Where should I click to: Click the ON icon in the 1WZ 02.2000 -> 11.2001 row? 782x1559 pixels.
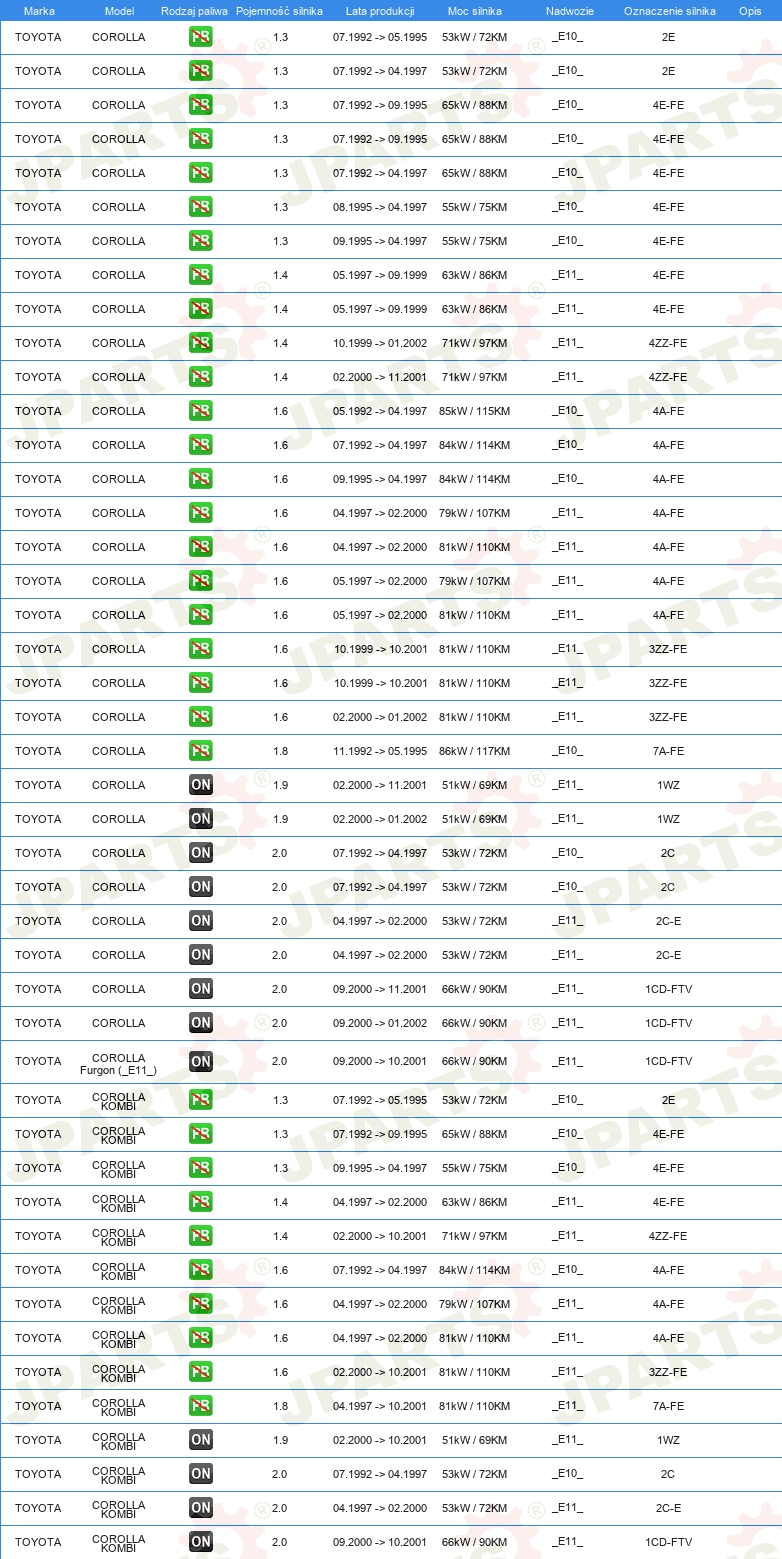pos(200,785)
